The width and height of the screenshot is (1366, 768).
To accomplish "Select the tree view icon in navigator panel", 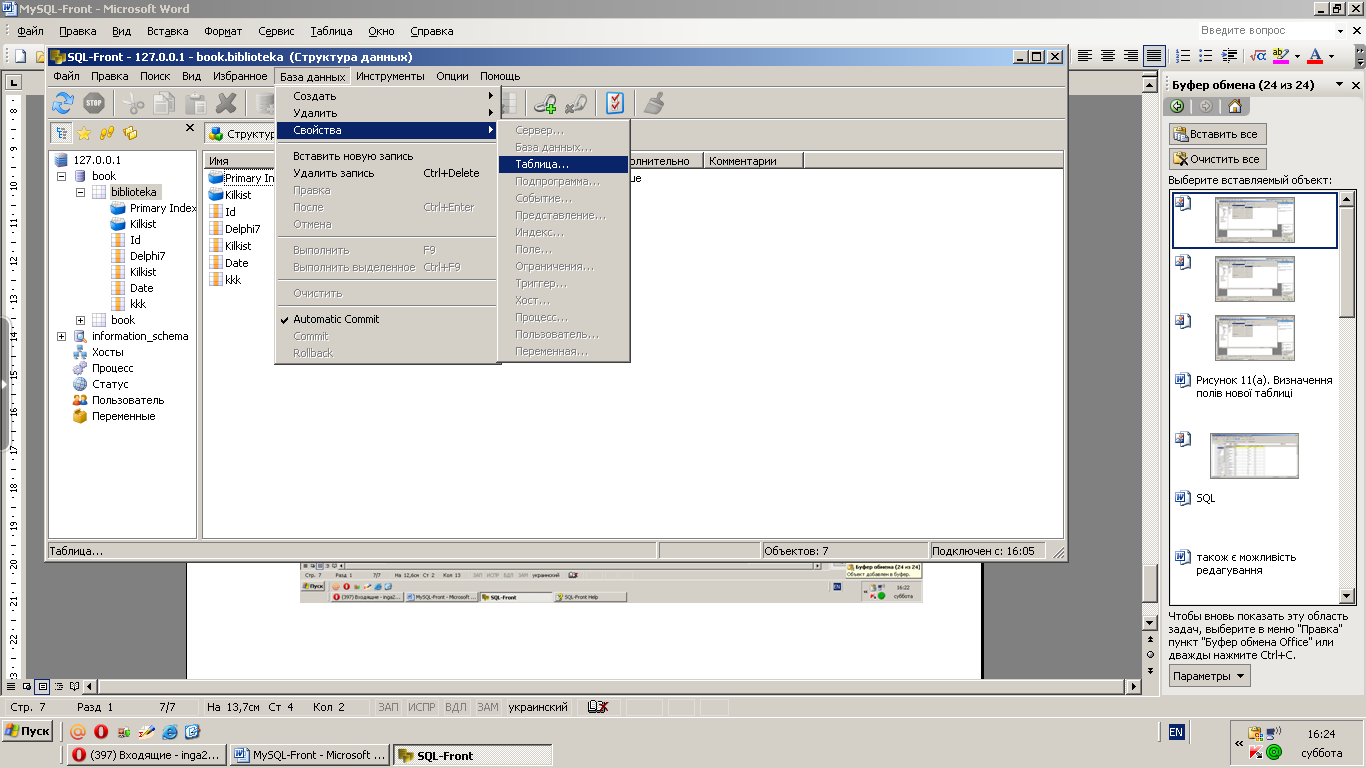I will pyautogui.click(x=61, y=133).
